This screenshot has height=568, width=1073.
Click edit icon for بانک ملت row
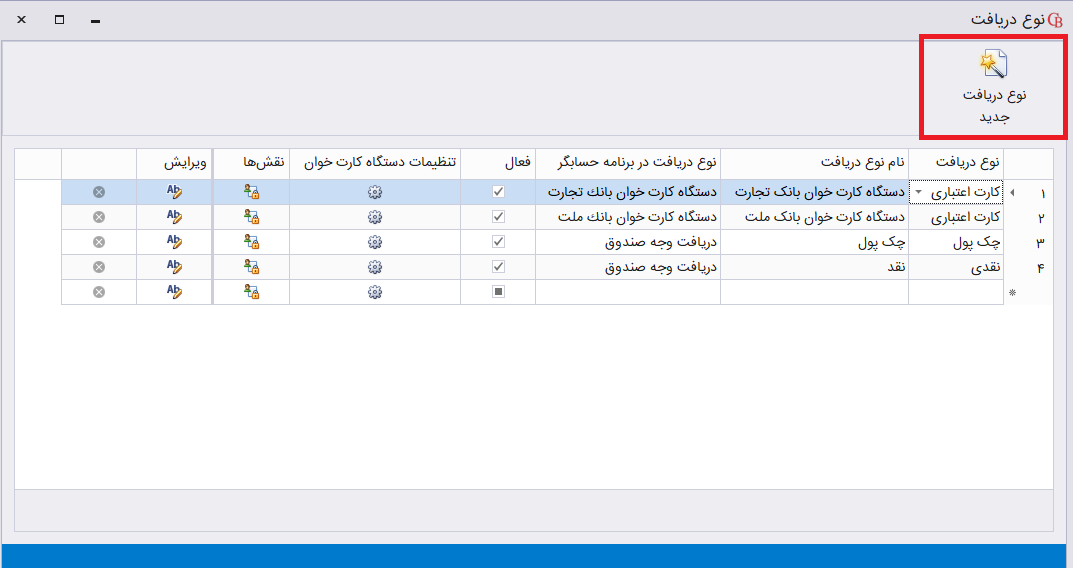(174, 217)
